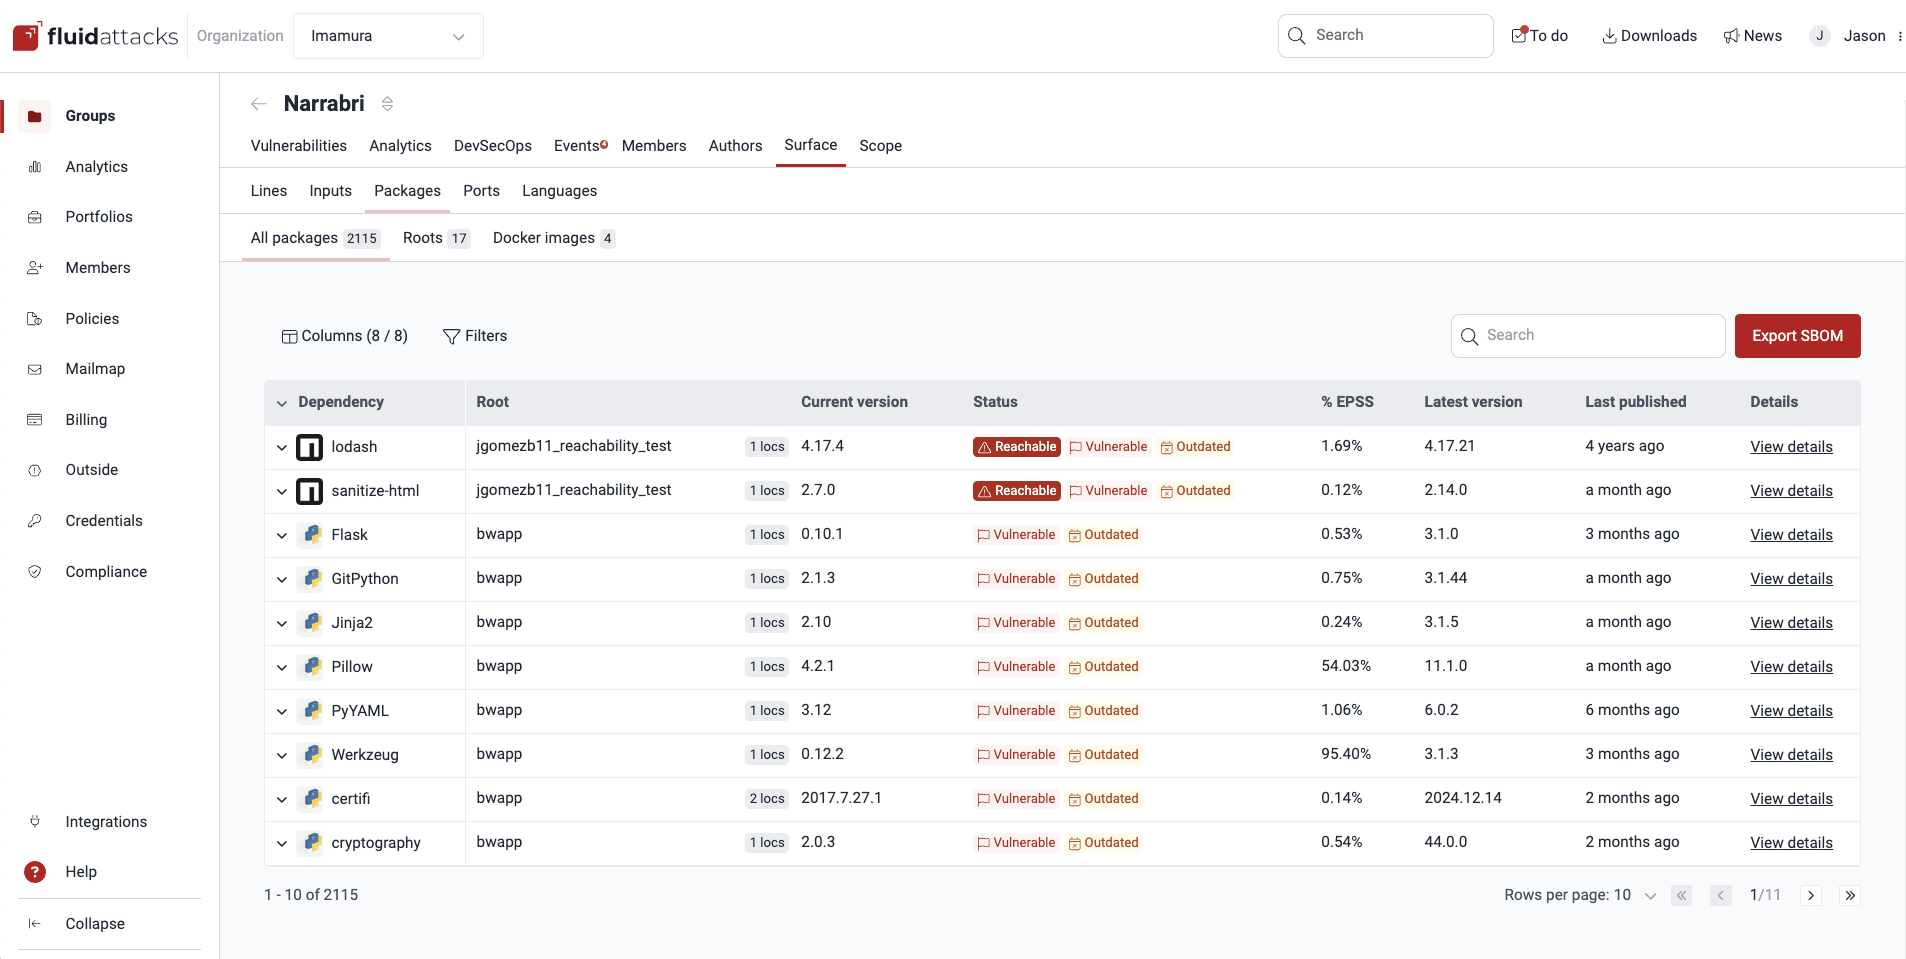This screenshot has height=959, width=1906.
Task: Switch to Languages sub-tab
Action: pyautogui.click(x=559, y=191)
